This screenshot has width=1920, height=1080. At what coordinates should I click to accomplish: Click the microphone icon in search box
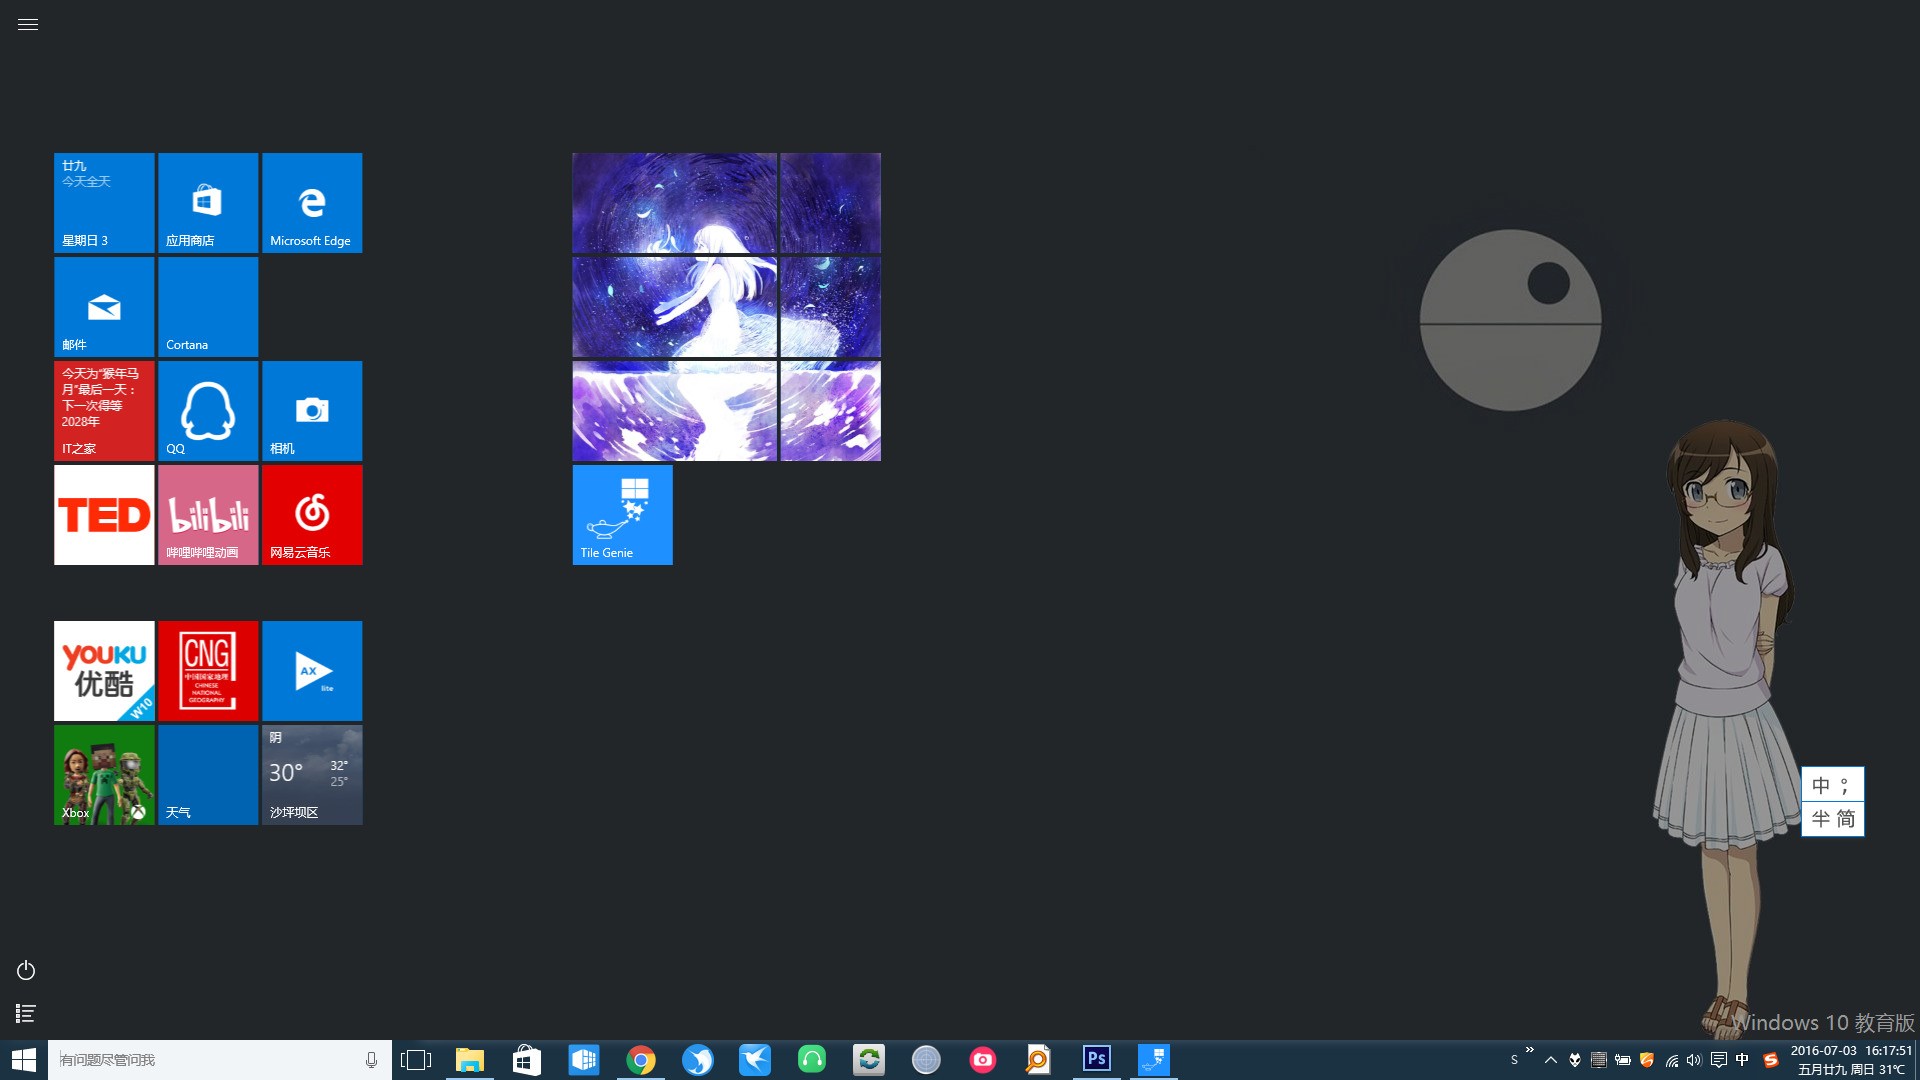click(371, 1060)
